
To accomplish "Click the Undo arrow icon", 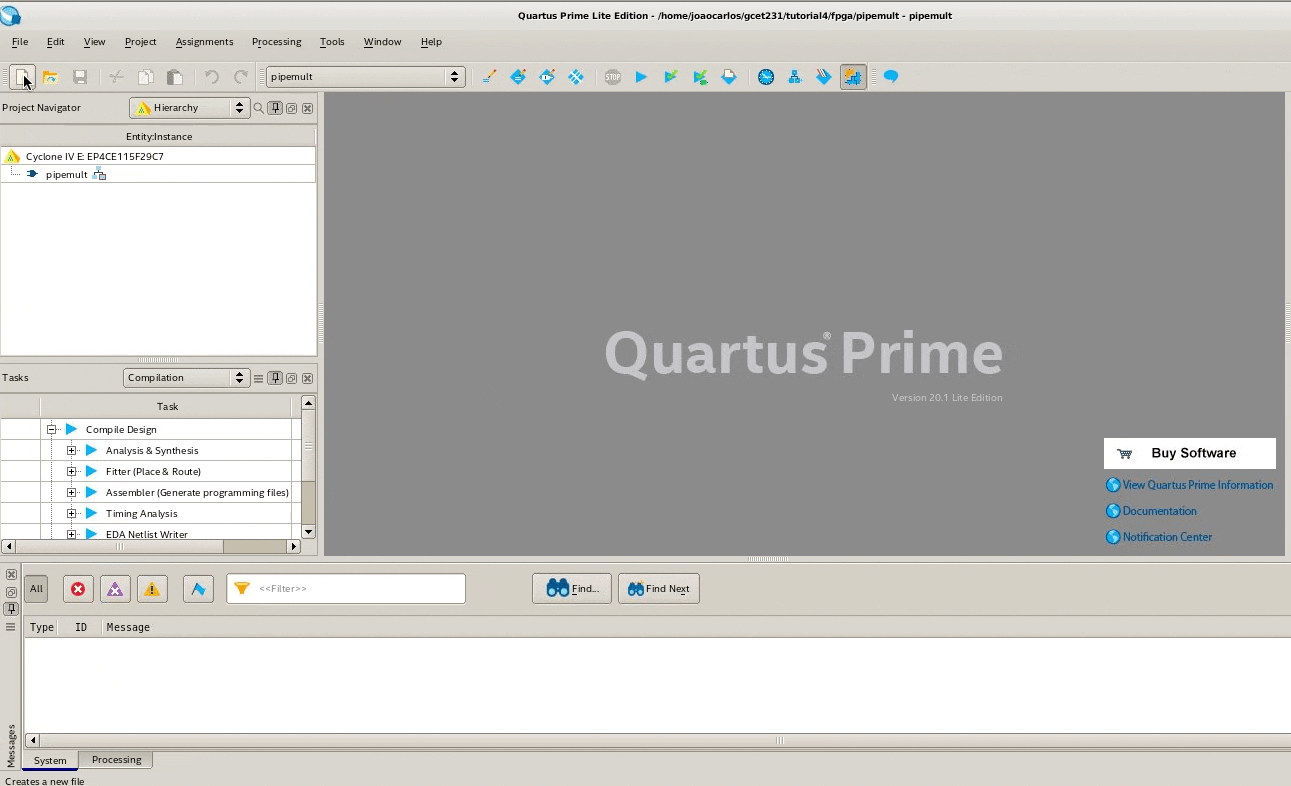I will pyautogui.click(x=211, y=77).
